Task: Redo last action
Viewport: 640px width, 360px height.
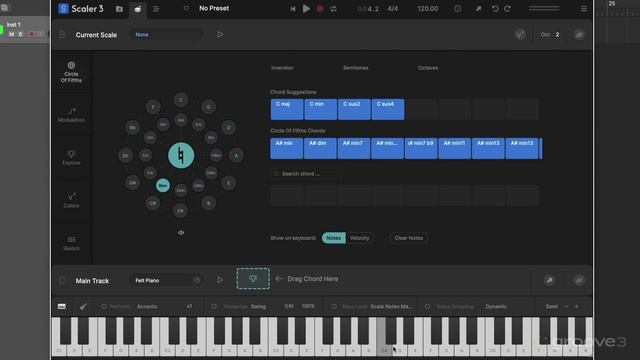Action: pyautogui.click(x=507, y=9)
